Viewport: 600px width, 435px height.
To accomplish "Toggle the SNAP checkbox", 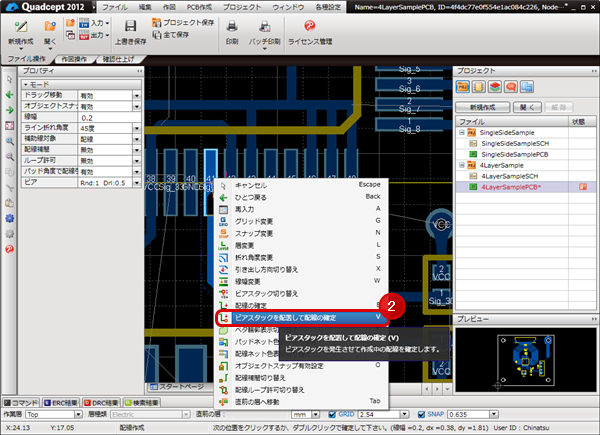I will (x=421, y=414).
